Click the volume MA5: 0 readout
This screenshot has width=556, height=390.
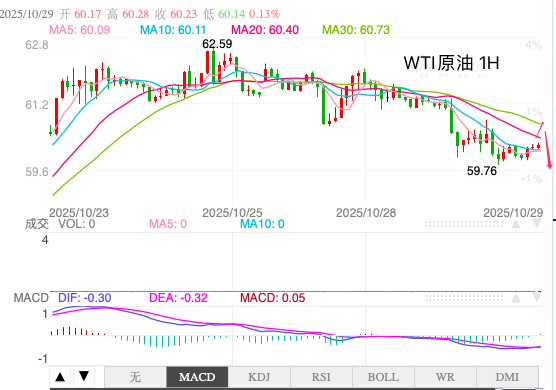(x=168, y=224)
